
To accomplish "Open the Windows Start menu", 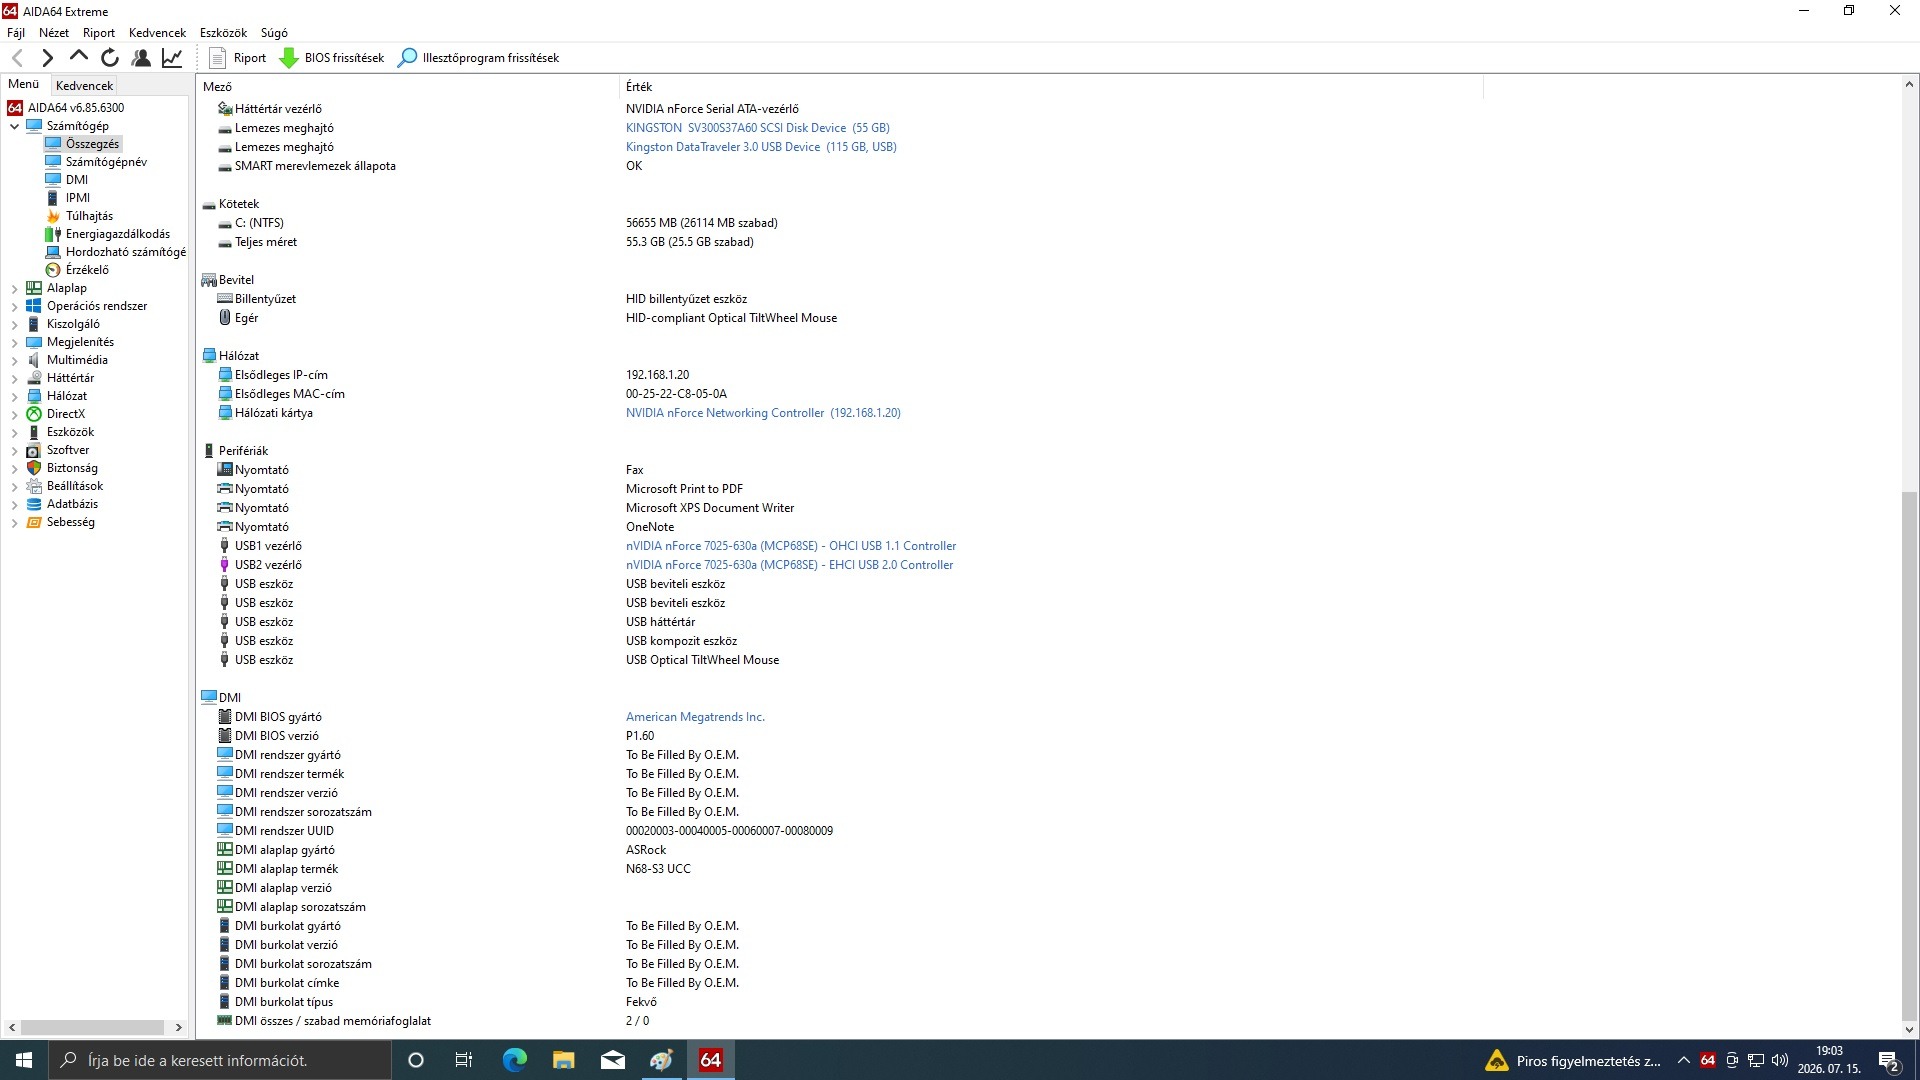I will tap(24, 1060).
